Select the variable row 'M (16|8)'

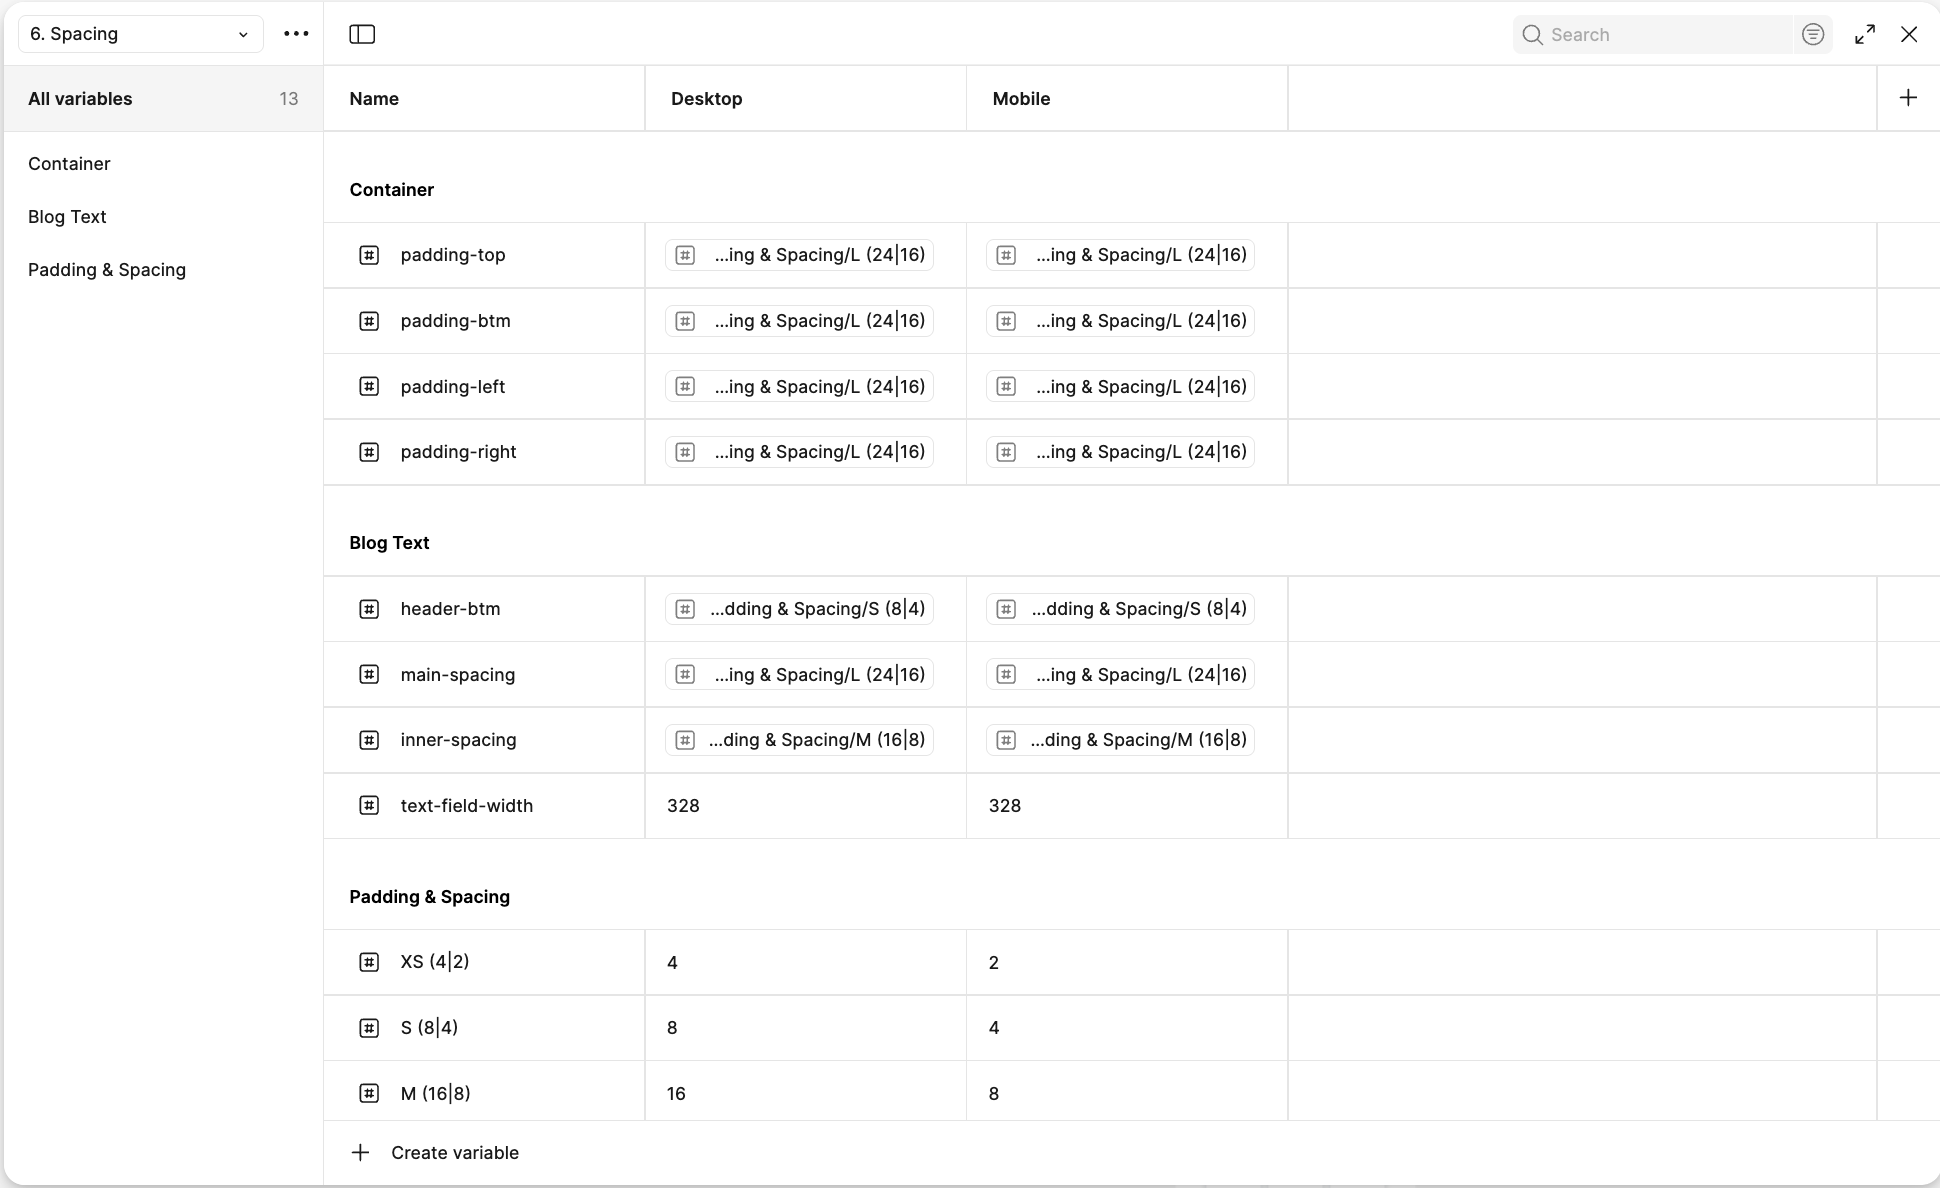tap(435, 1093)
